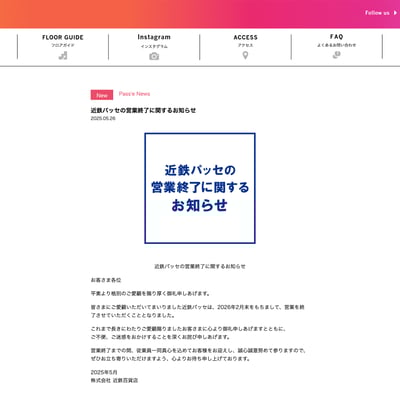Viewport: 400px width, 400px height.
Task: Click the arrow next to Follow us
Action: click(x=395, y=13)
